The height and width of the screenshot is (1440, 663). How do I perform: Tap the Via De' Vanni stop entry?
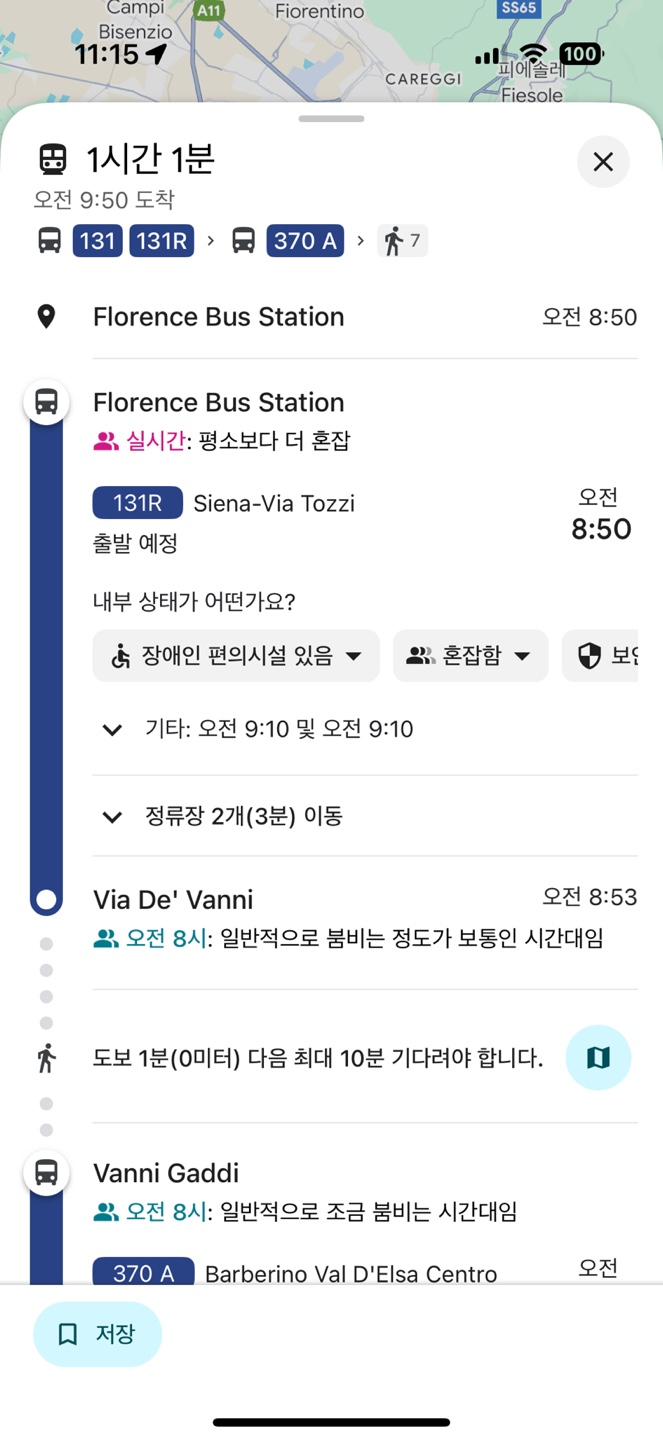click(x=173, y=899)
